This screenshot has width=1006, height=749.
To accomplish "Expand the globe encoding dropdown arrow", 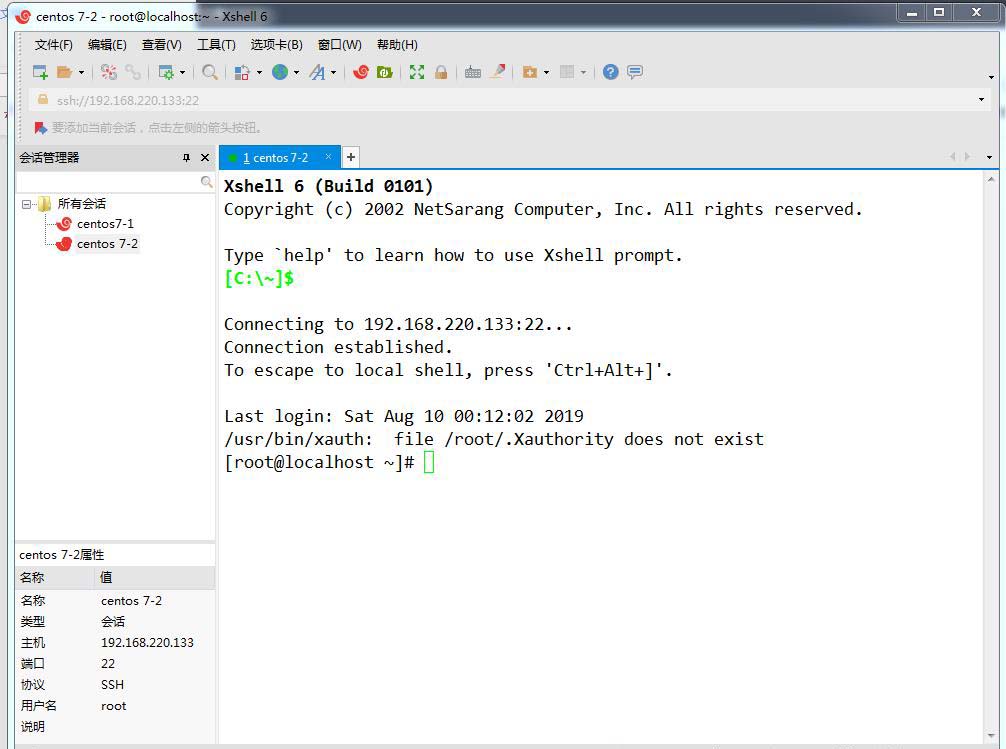I will click(296, 73).
